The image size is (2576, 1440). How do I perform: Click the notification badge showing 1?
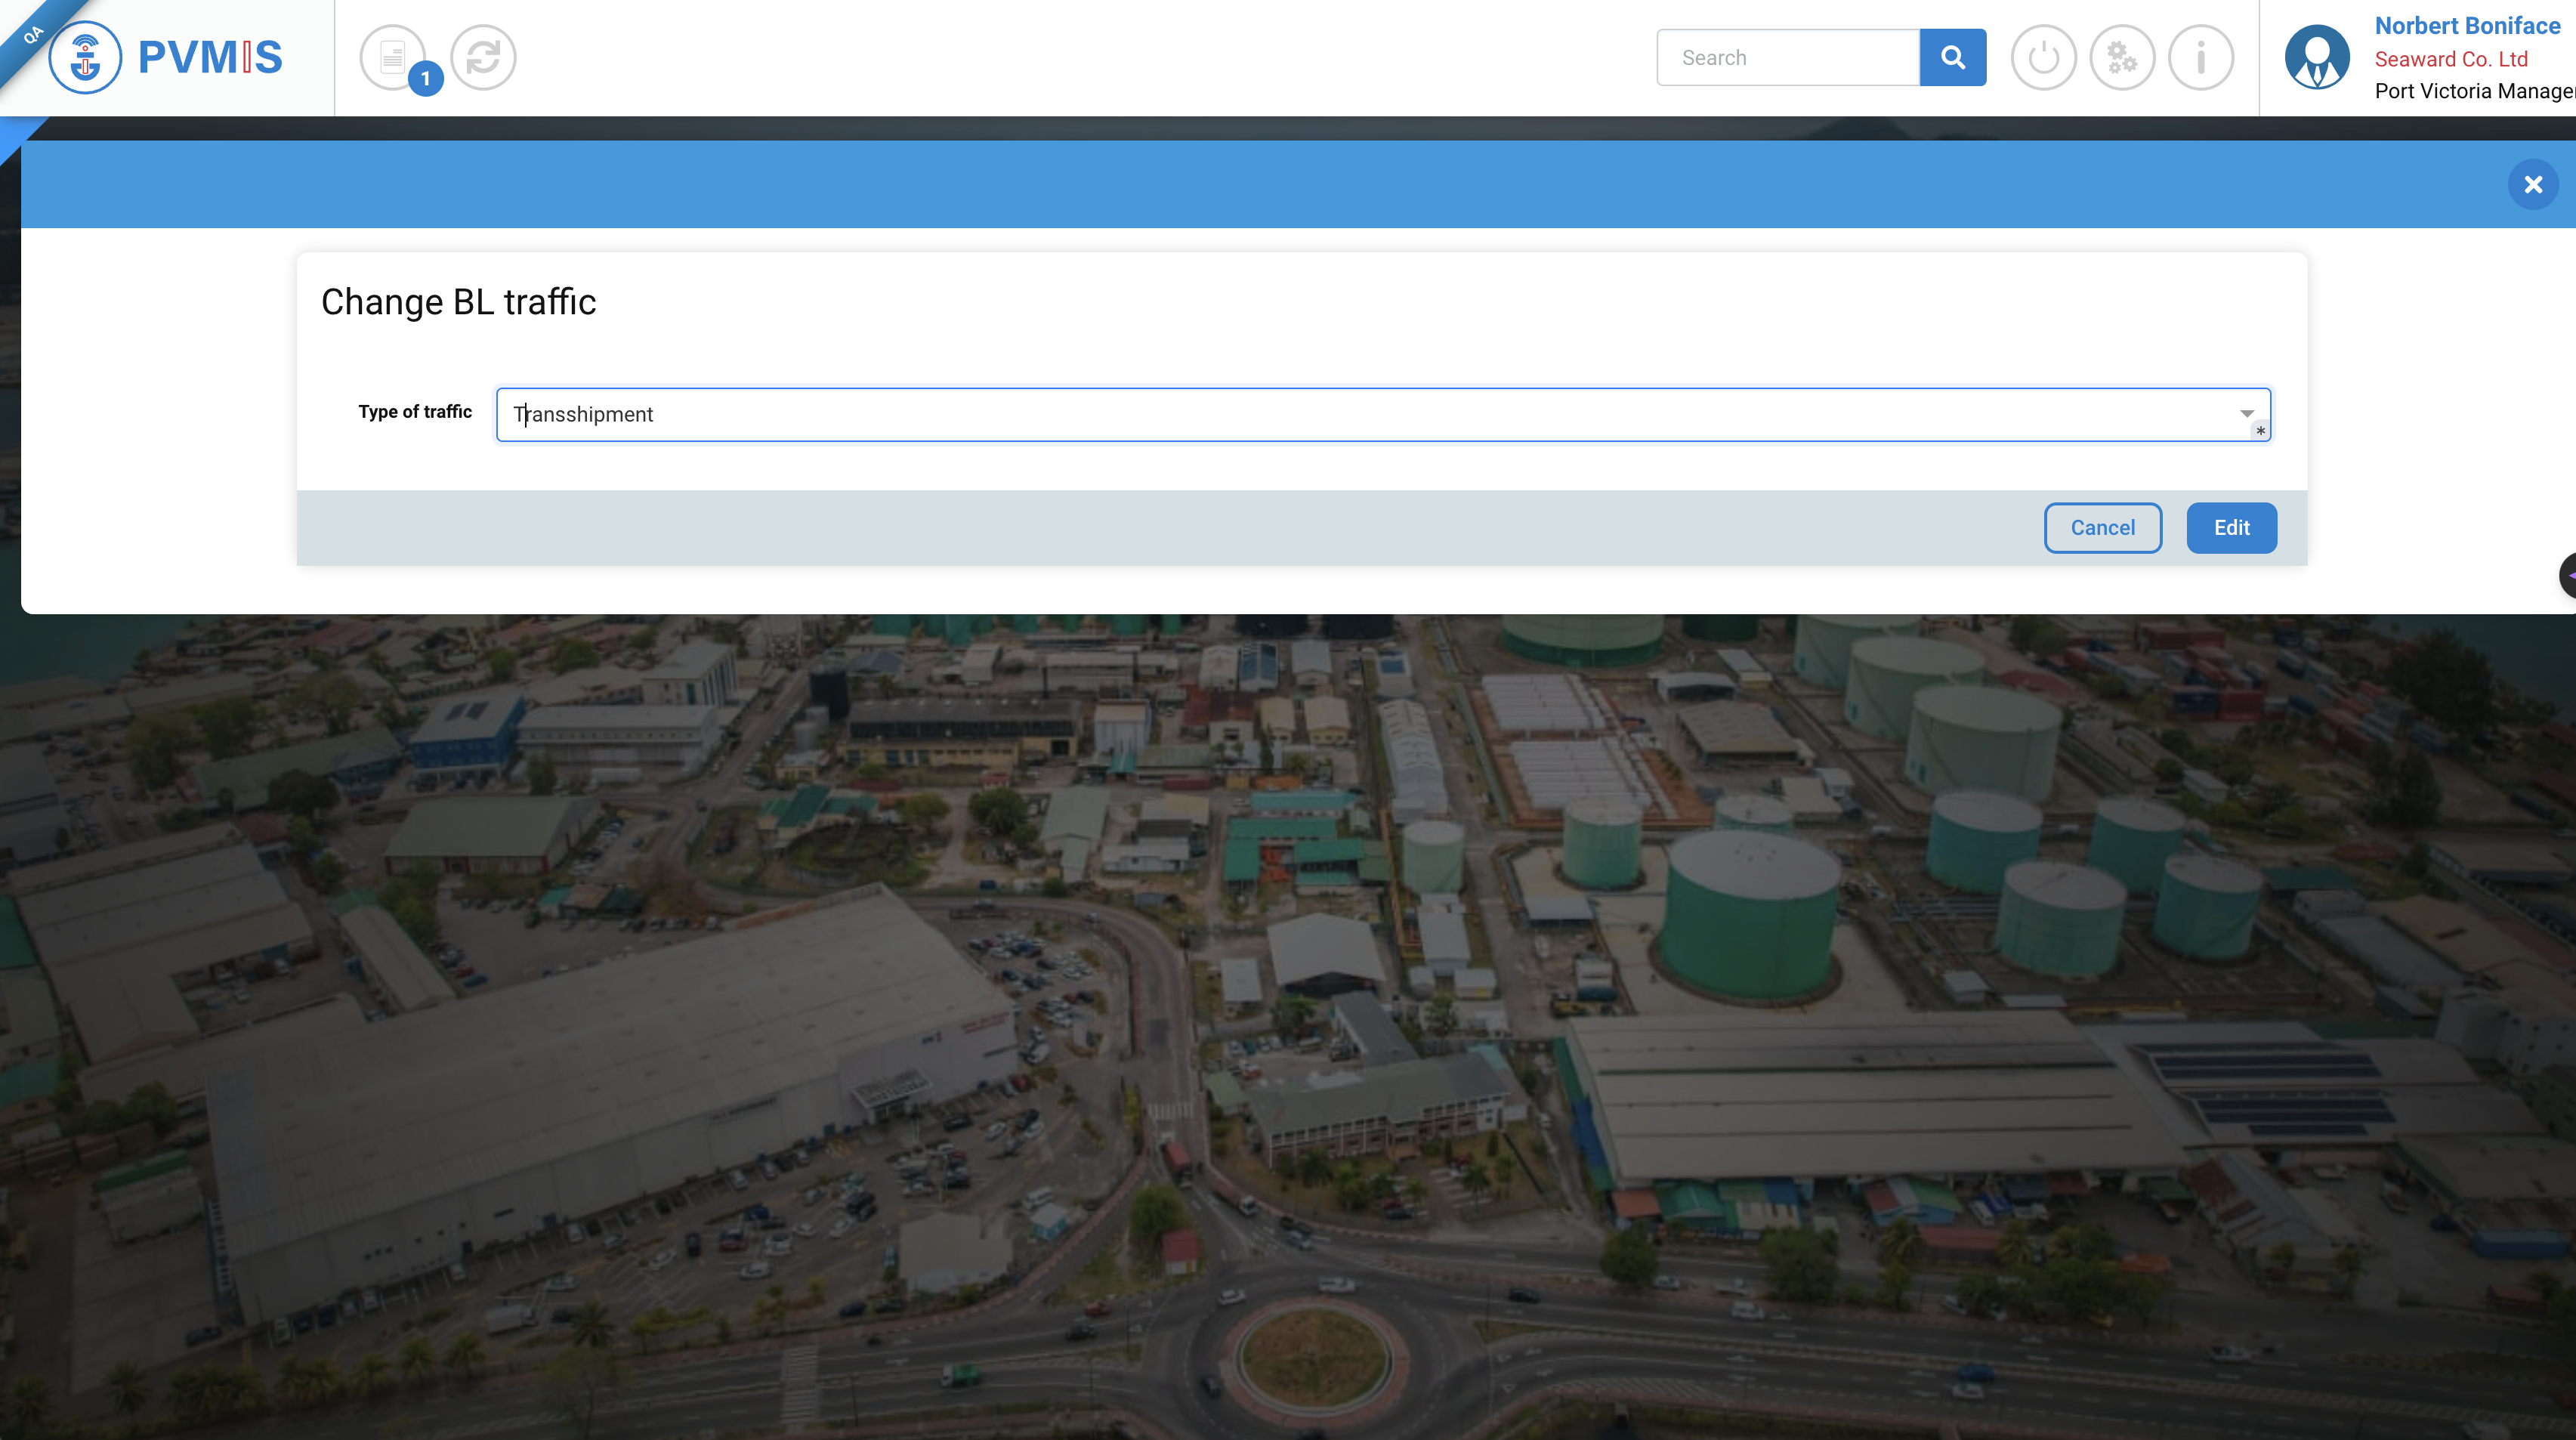426,78
